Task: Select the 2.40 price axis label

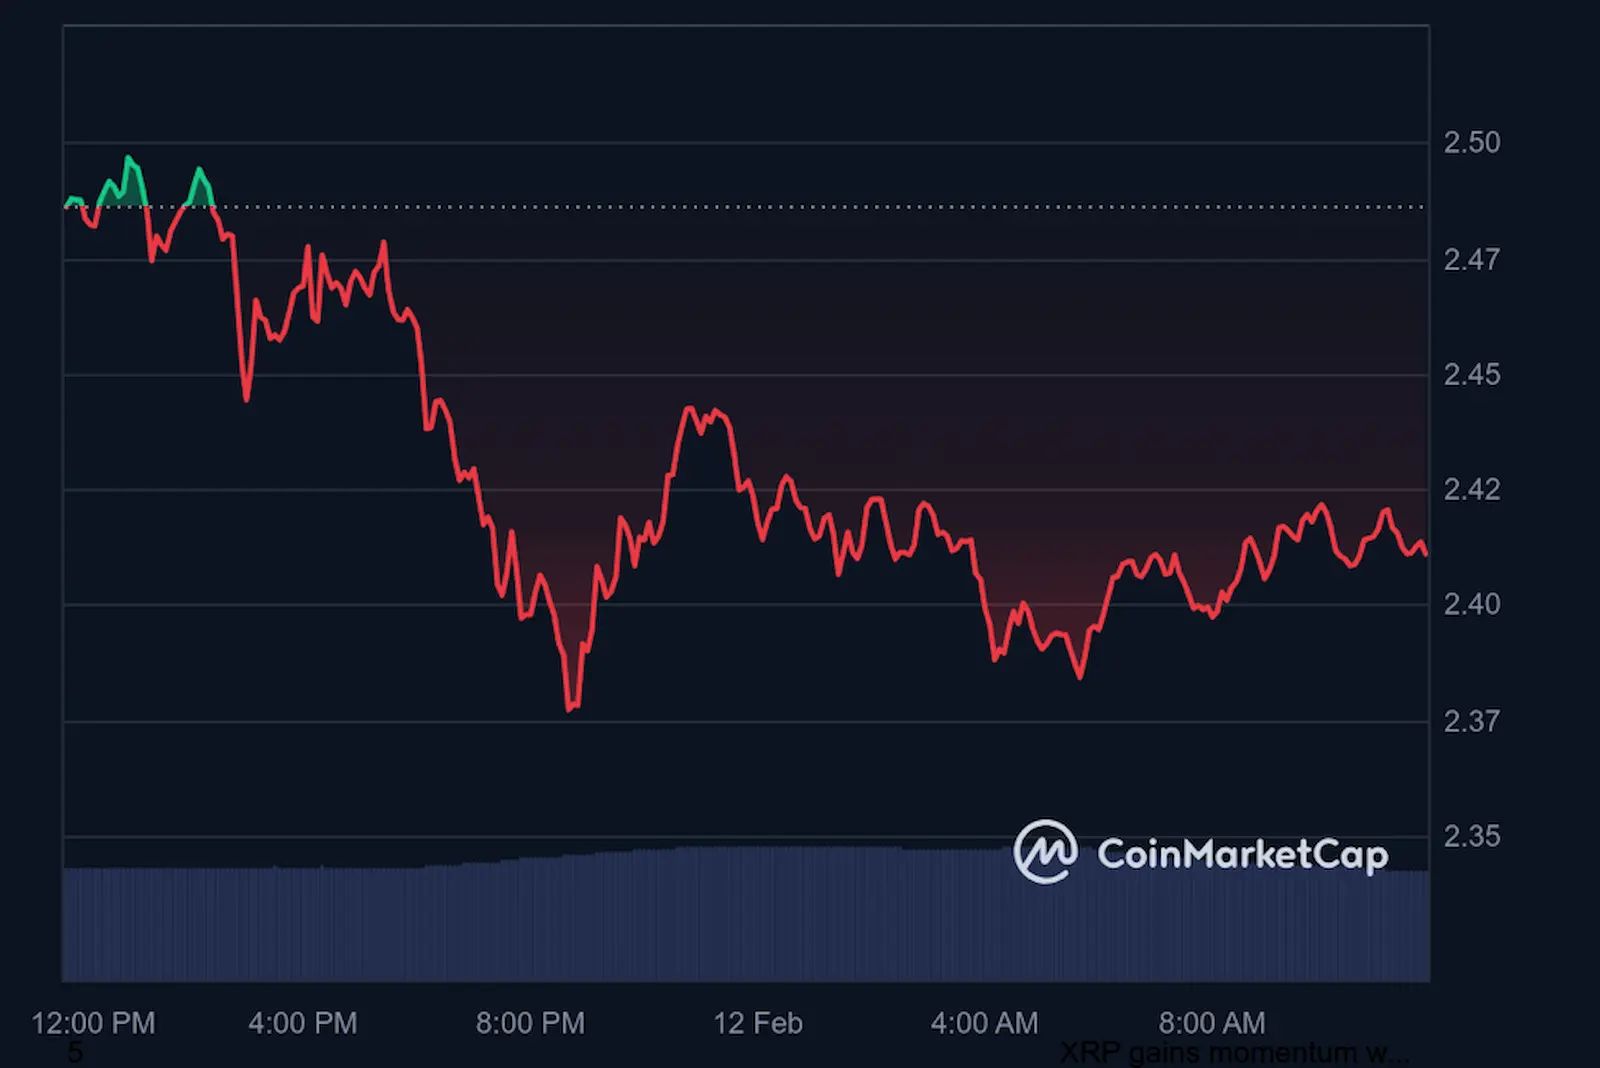Action: tap(1471, 604)
